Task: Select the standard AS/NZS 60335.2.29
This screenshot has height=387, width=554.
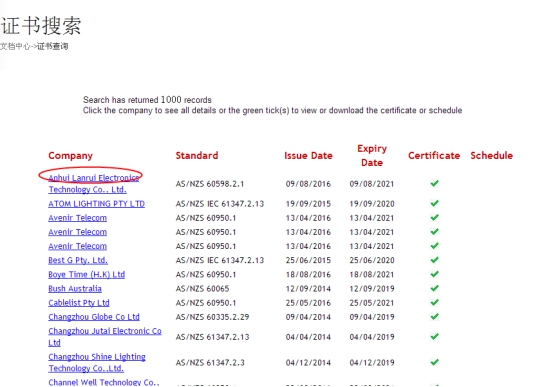Action: pyautogui.click(x=212, y=317)
